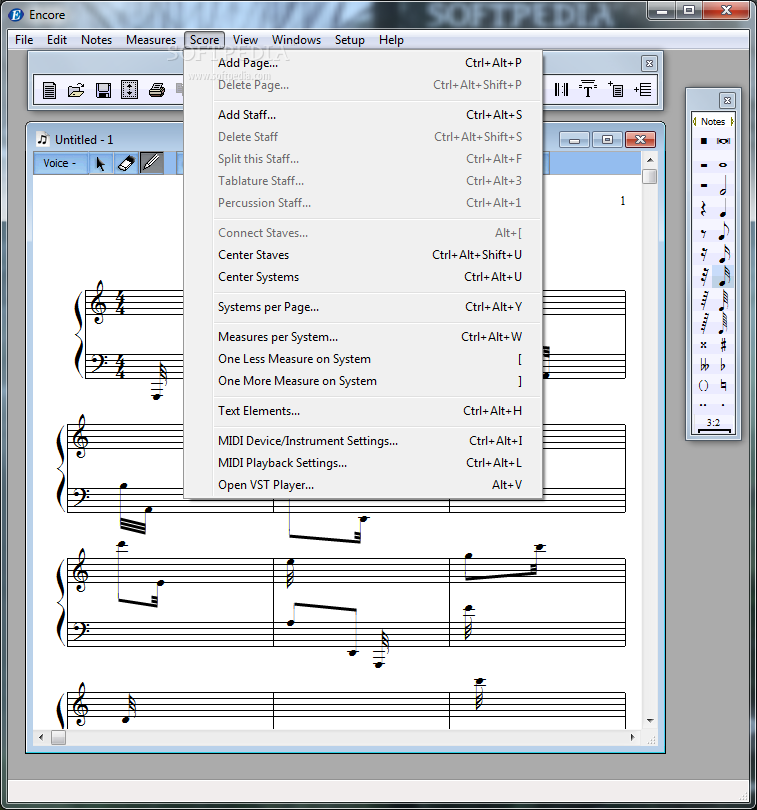Viewport: 757px width, 810px height.
Task: Pick the half note in Notes palette
Action: tap(723, 186)
